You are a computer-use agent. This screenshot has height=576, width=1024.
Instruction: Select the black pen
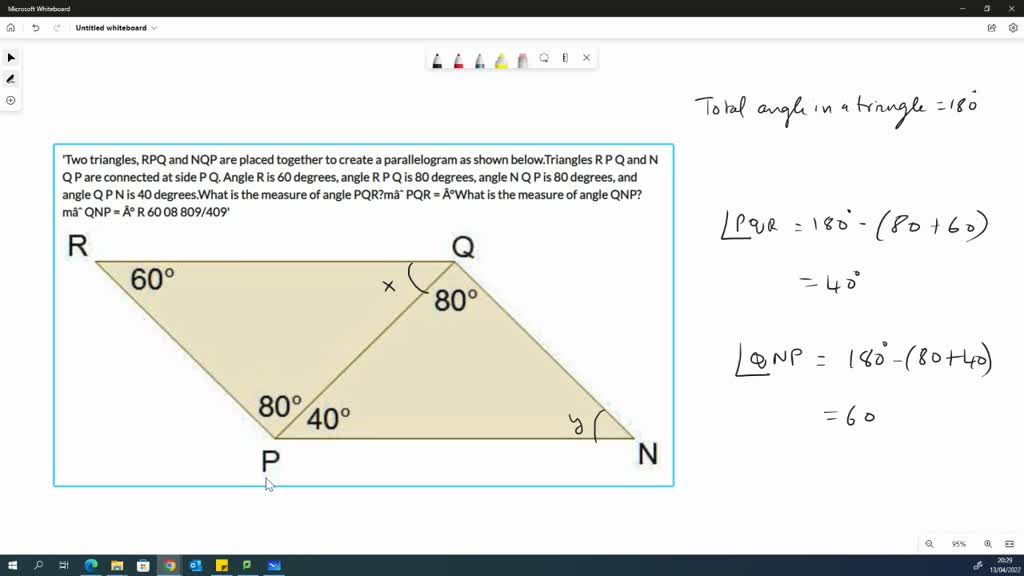coord(437,60)
